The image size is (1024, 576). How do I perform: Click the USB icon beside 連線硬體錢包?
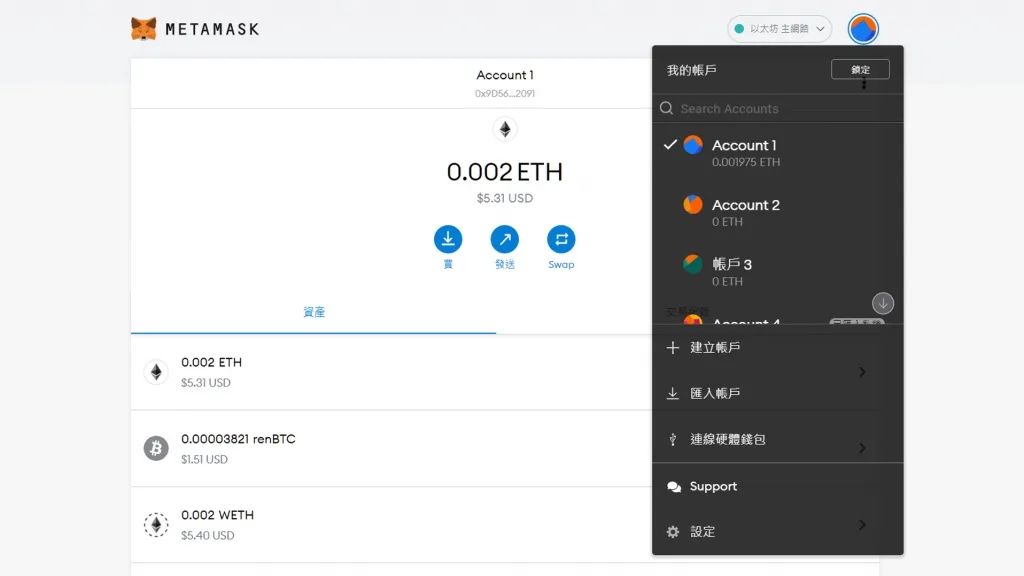(673, 440)
